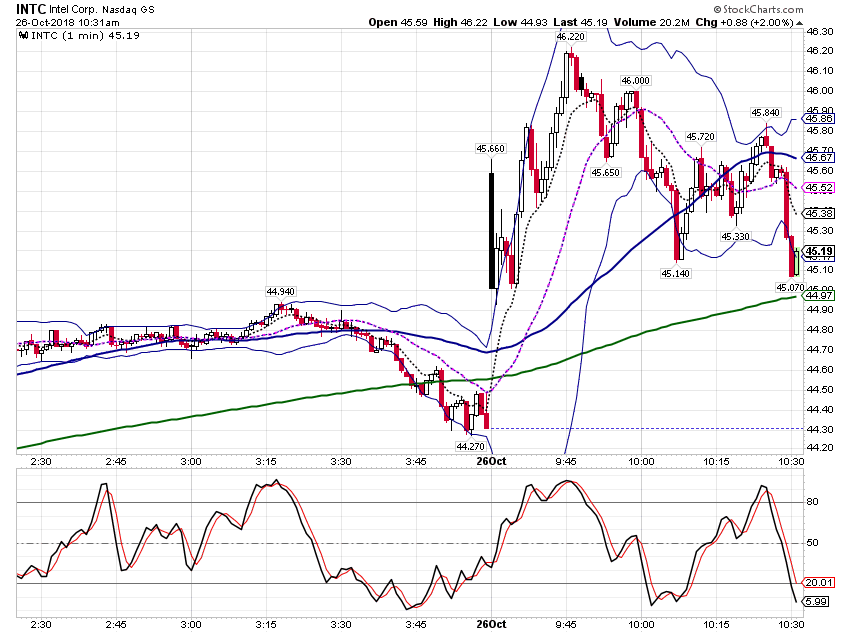Click the Volume 20.2M header value
This screenshot has height=633, width=850.
pos(652,22)
